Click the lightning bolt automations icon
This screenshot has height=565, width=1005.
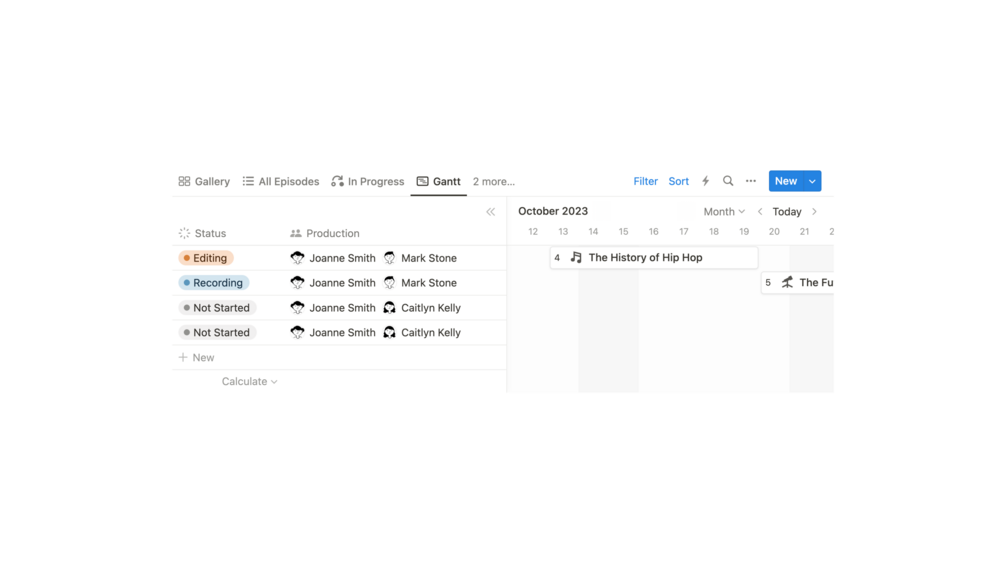705,181
